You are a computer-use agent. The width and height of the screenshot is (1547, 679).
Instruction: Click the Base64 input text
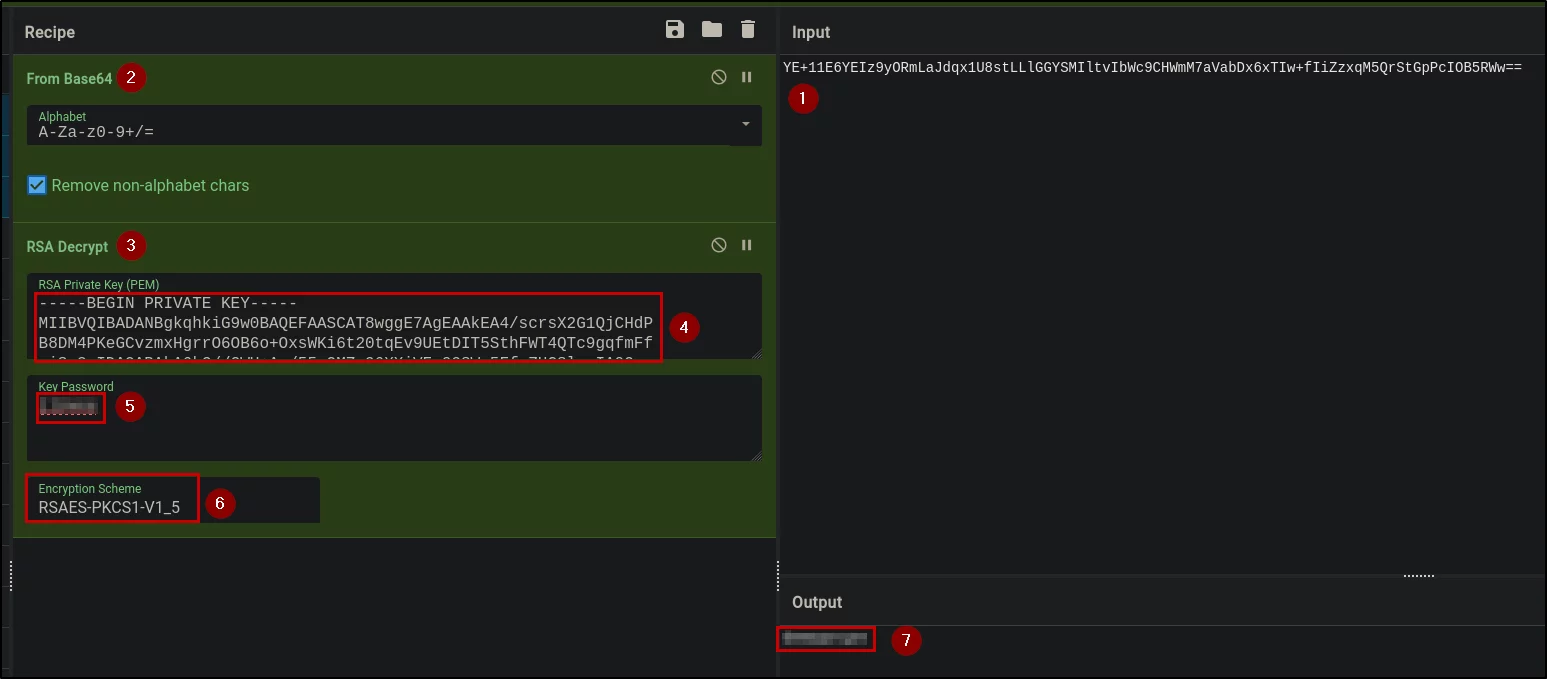(1153, 67)
